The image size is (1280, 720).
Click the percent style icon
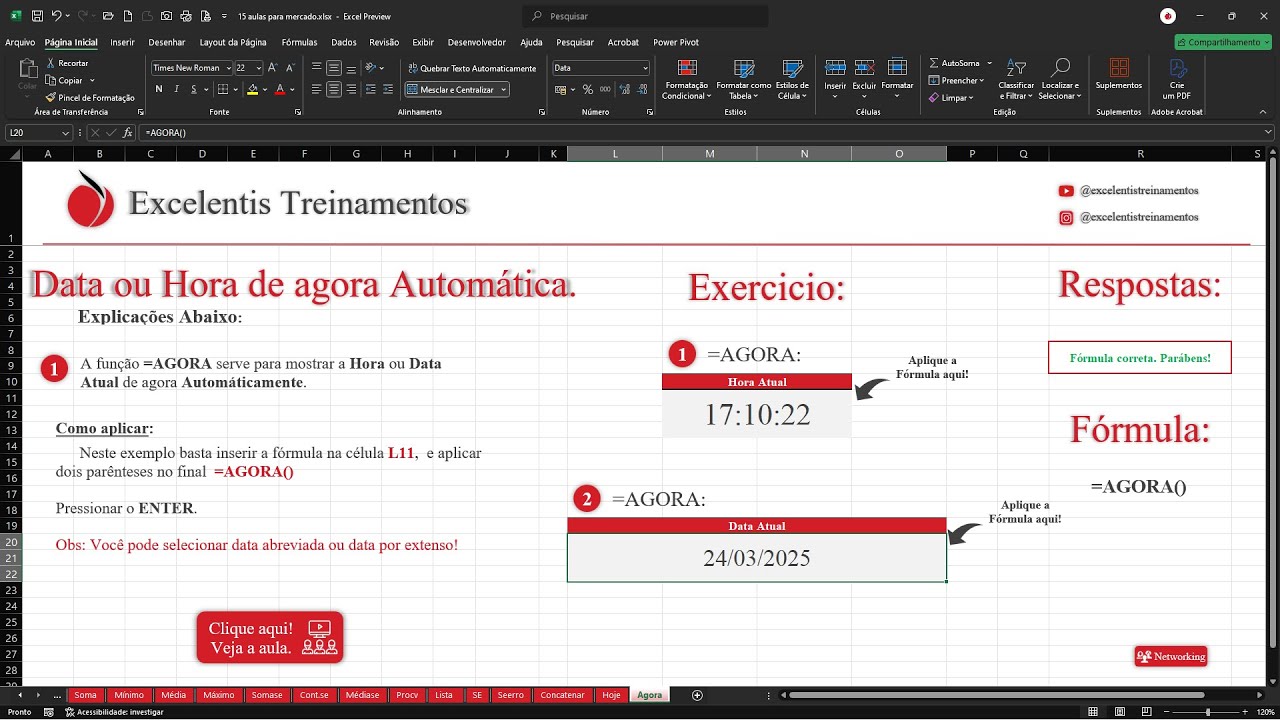pyautogui.click(x=588, y=89)
